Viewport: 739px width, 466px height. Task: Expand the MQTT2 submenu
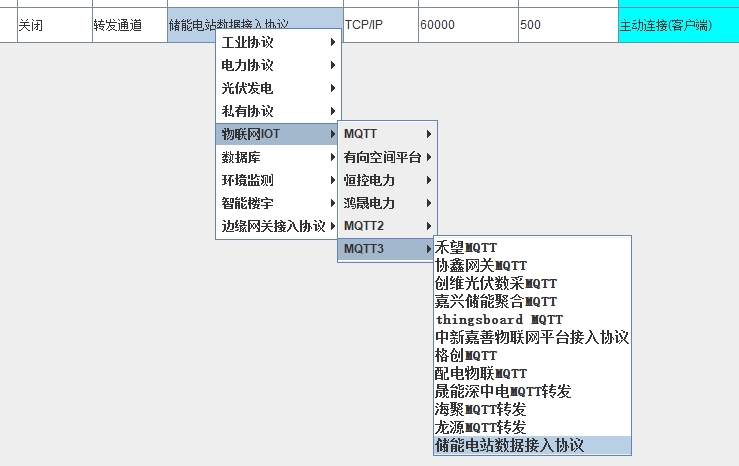click(387, 226)
